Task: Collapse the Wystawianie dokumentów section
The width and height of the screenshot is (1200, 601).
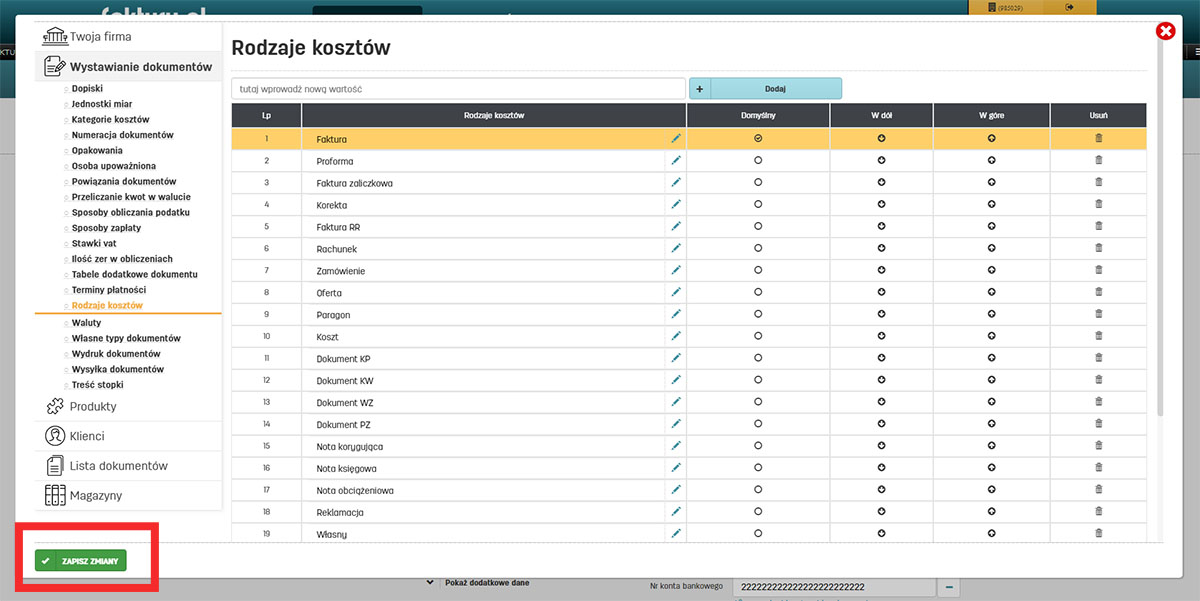Action: tap(140, 67)
